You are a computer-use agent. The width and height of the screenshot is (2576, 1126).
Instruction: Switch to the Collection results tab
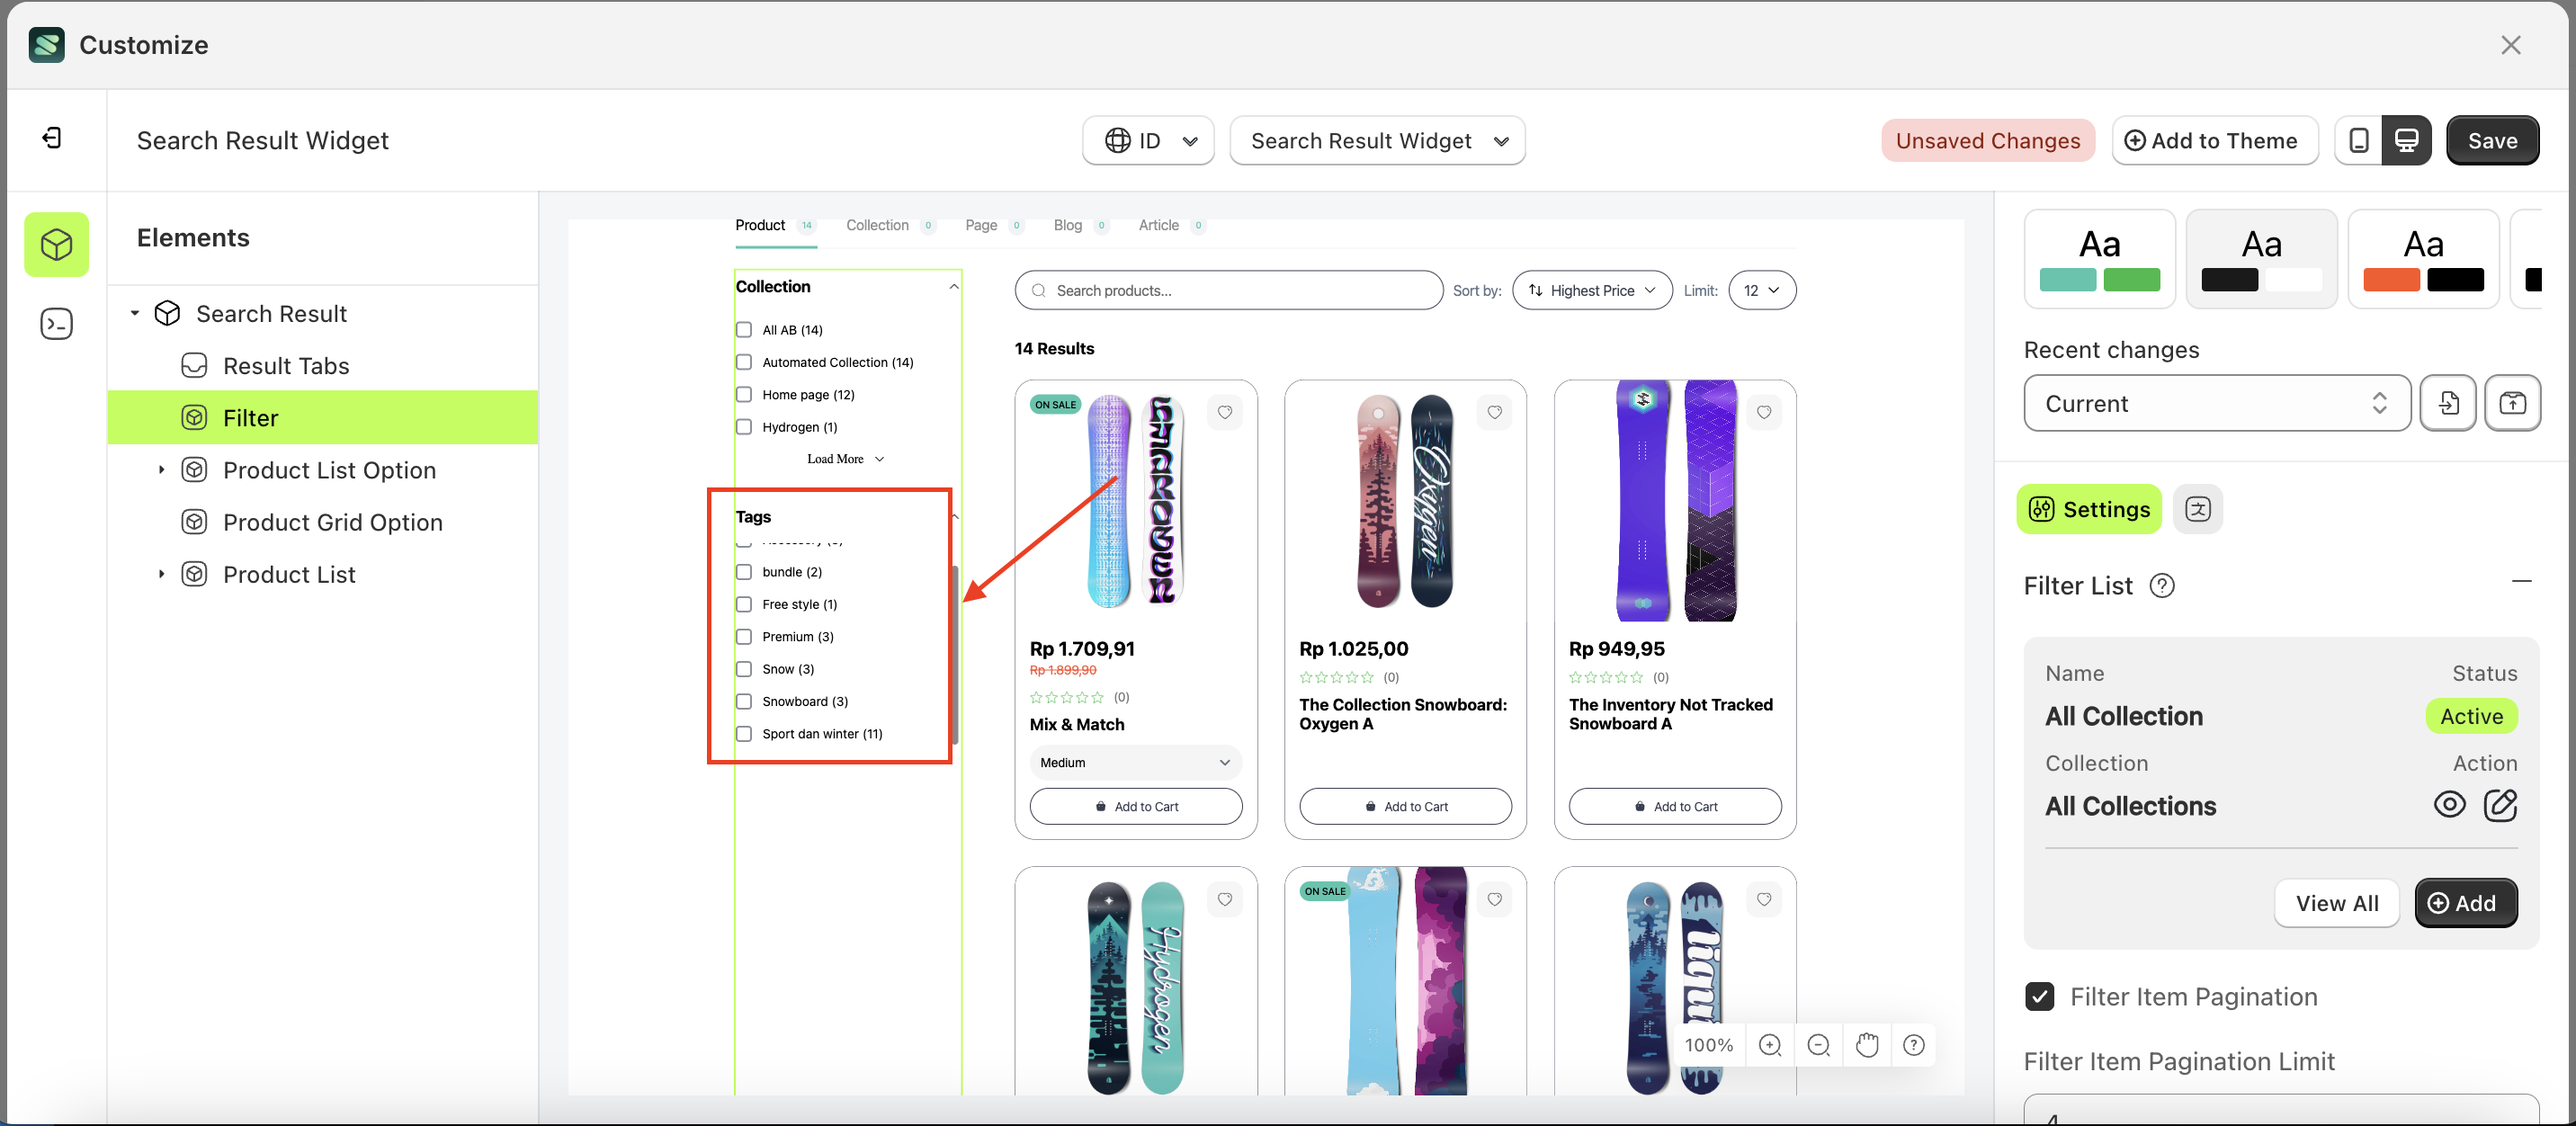tap(877, 225)
